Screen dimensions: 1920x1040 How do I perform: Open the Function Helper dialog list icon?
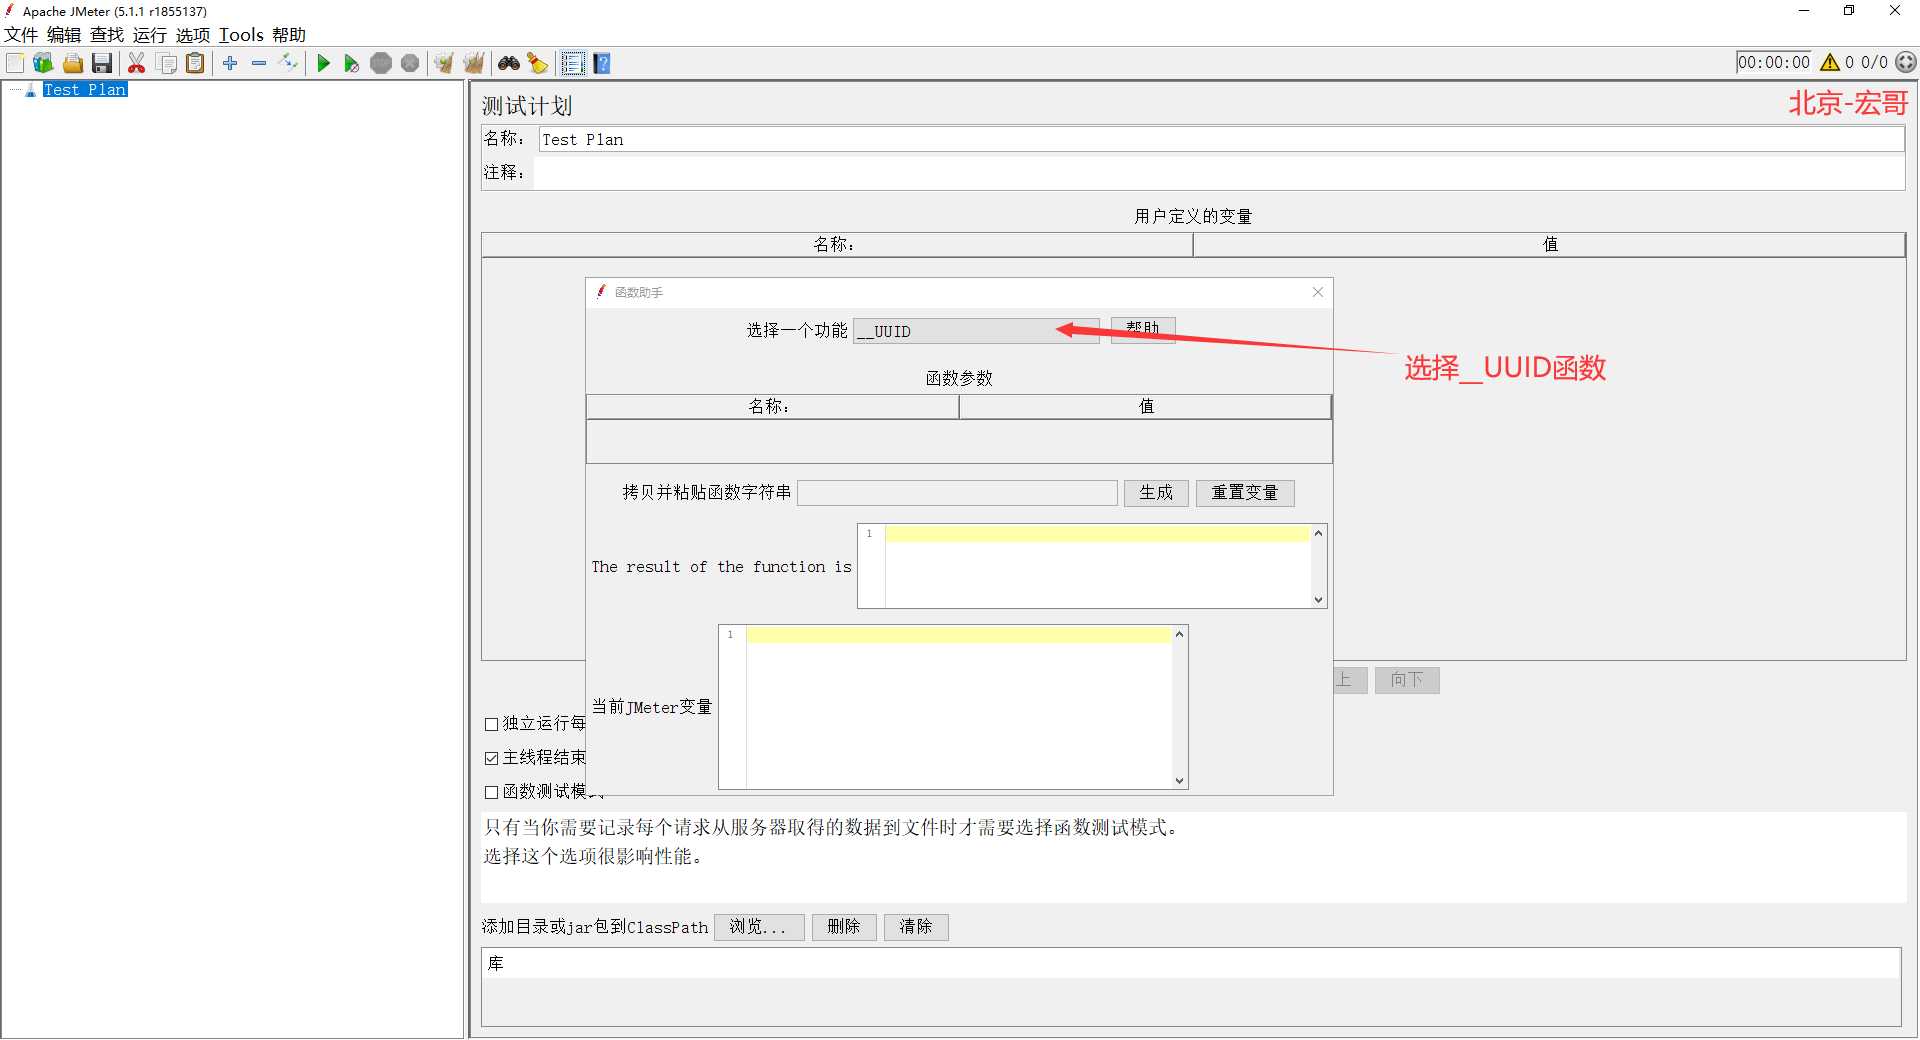[x=572, y=63]
